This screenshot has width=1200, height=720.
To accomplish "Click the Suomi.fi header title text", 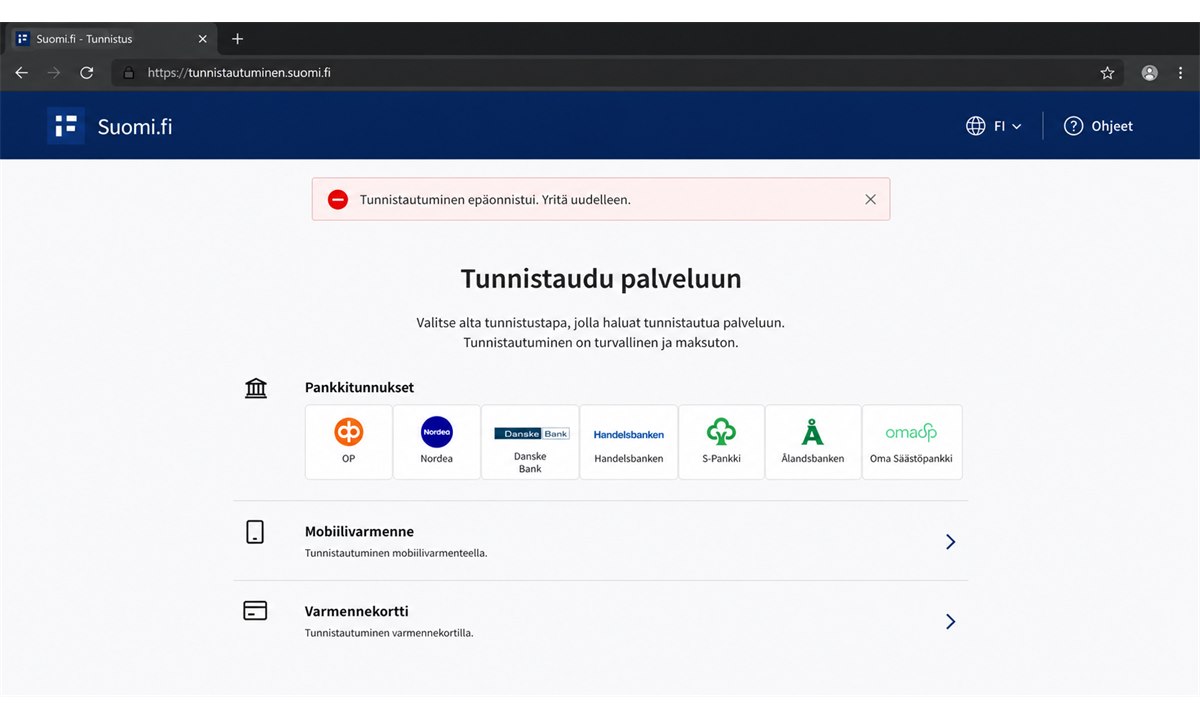I will (x=135, y=127).
